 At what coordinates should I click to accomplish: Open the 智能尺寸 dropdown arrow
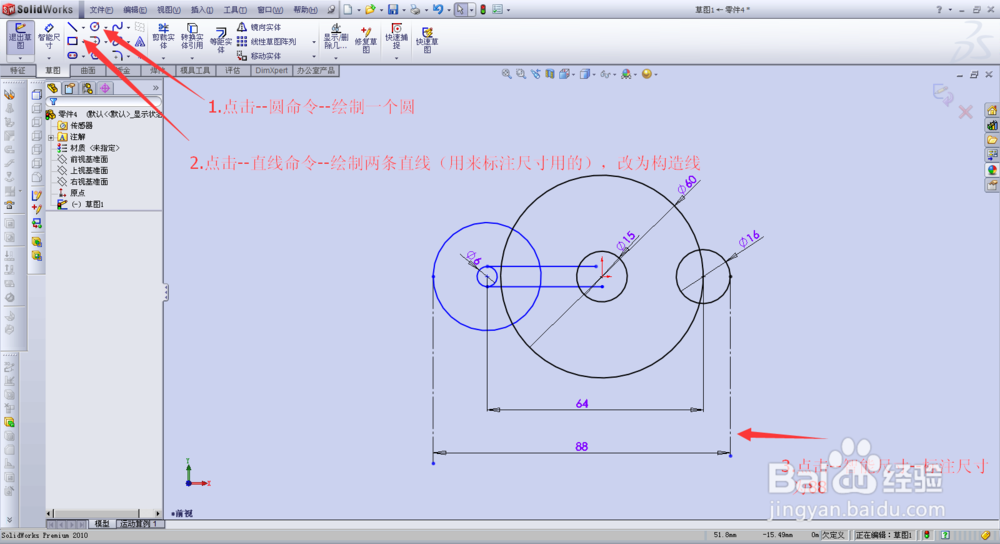(48, 58)
